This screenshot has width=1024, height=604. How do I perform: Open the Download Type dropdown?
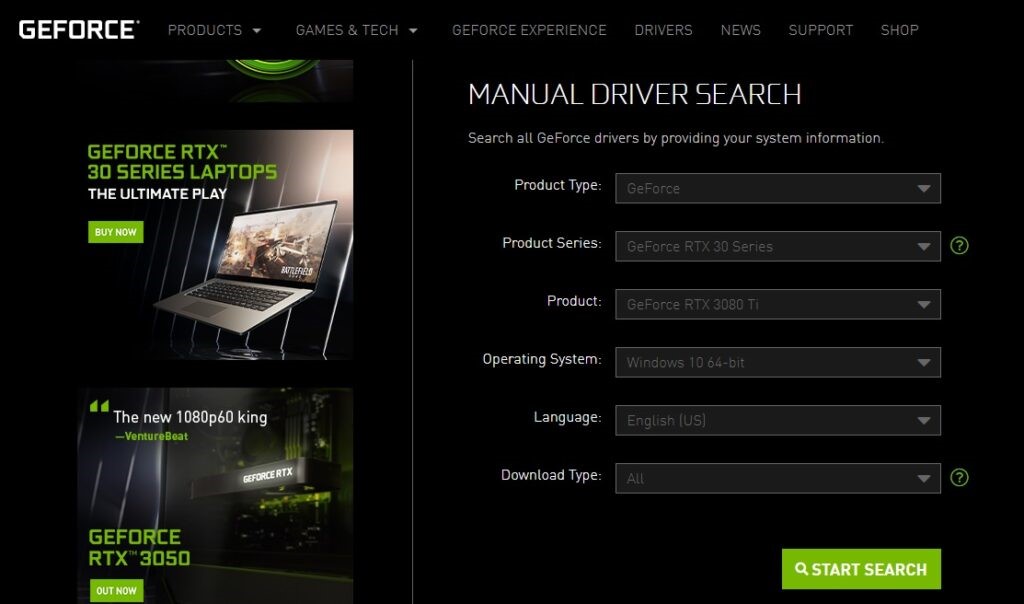778,478
